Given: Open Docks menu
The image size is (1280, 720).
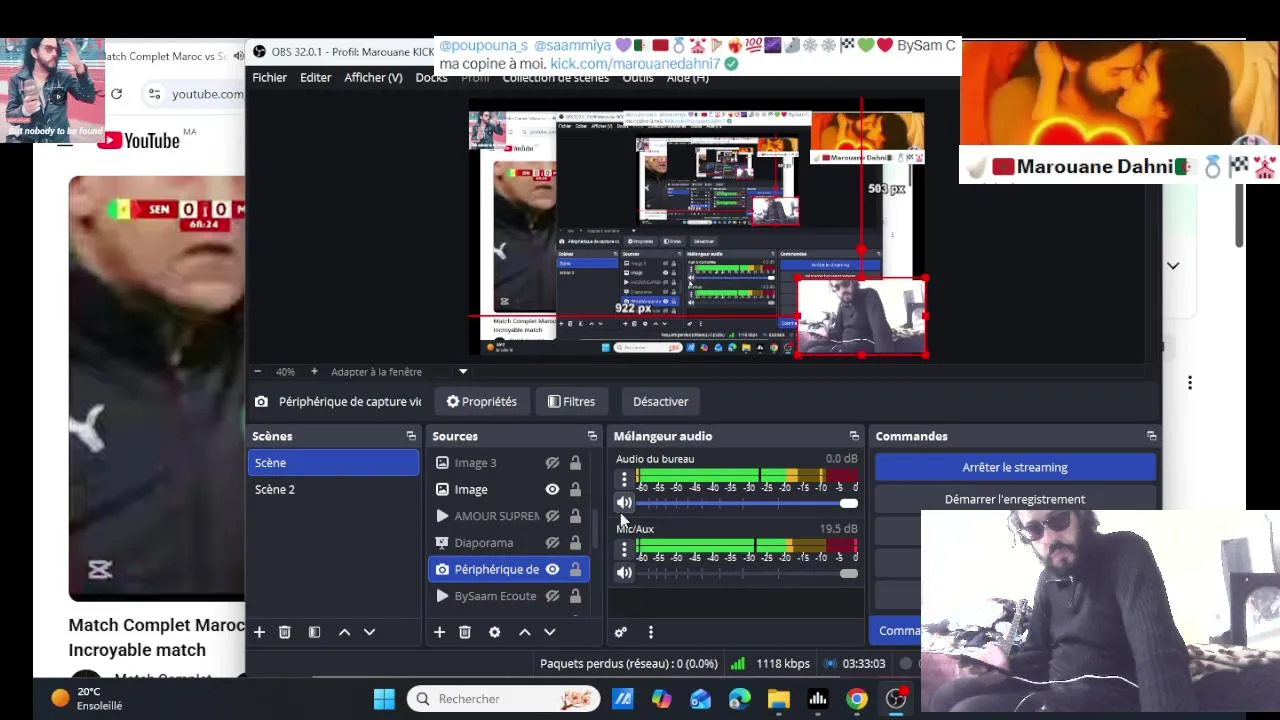Looking at the screenshot, I should coord(431,77).
